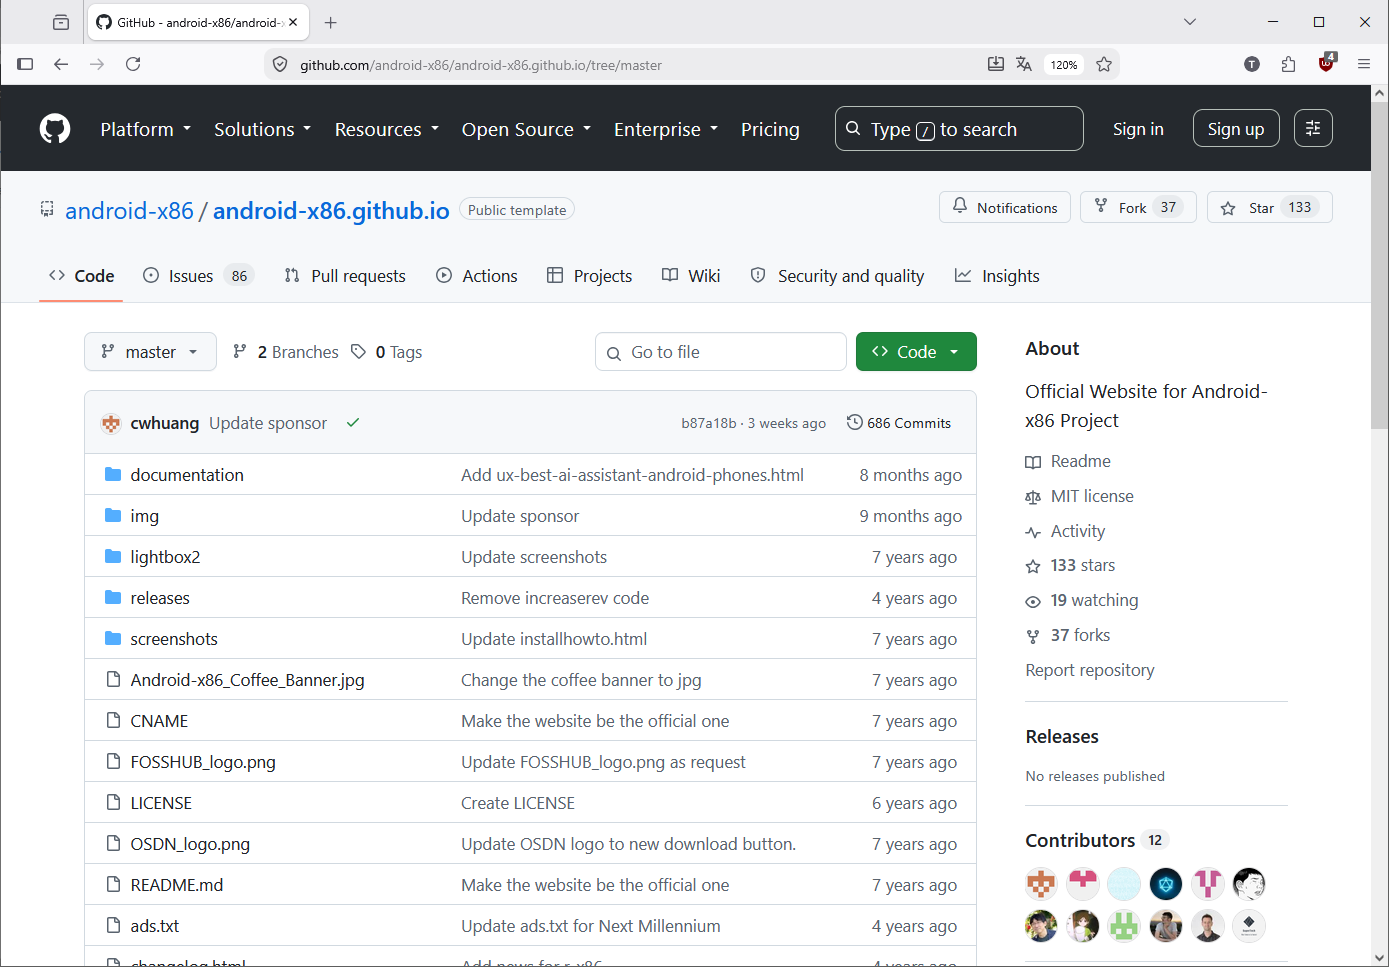Open the Security and quality tab
This screenshot has width=1389, height=967.
click(838, 276)
